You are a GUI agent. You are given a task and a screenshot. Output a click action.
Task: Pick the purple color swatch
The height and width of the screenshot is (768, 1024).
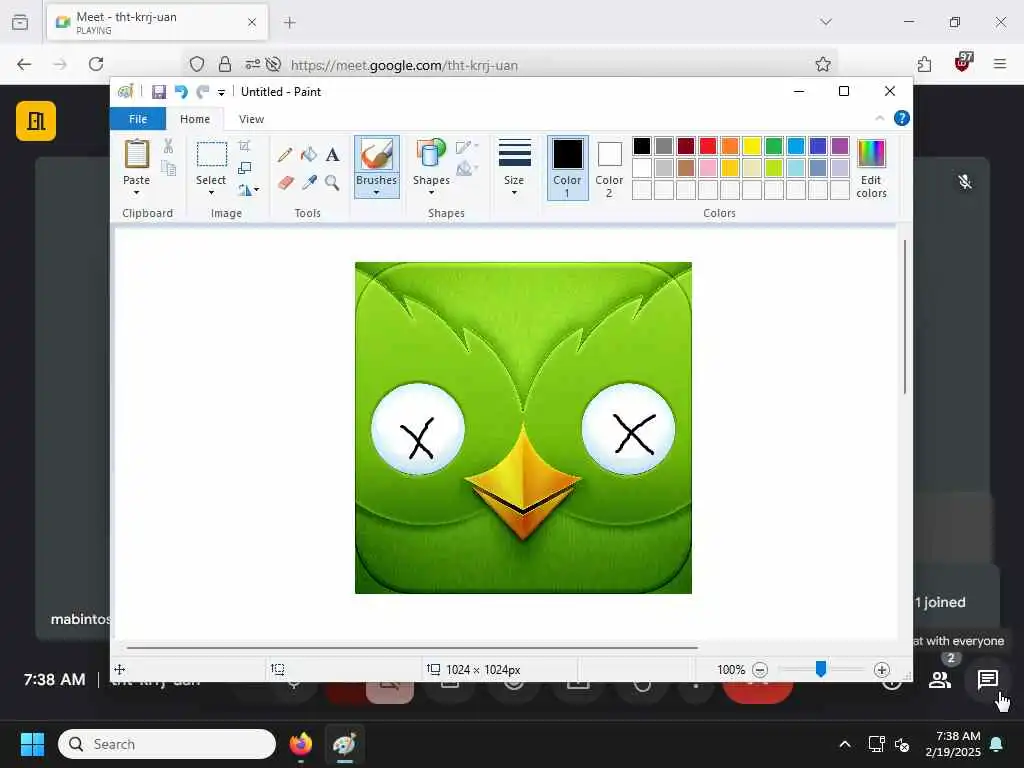click(x=840, y=146)
